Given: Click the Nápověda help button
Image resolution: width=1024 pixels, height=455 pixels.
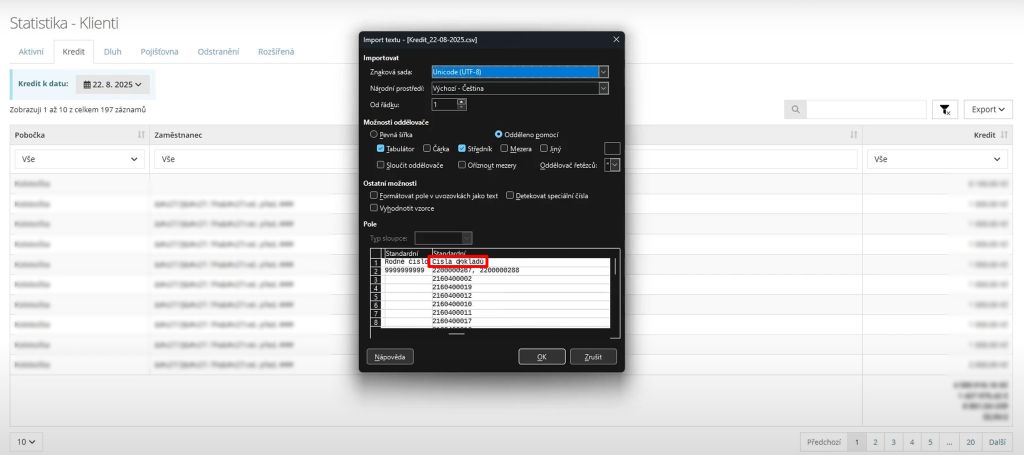Looking at the screenshot, I should pos(390,357).
